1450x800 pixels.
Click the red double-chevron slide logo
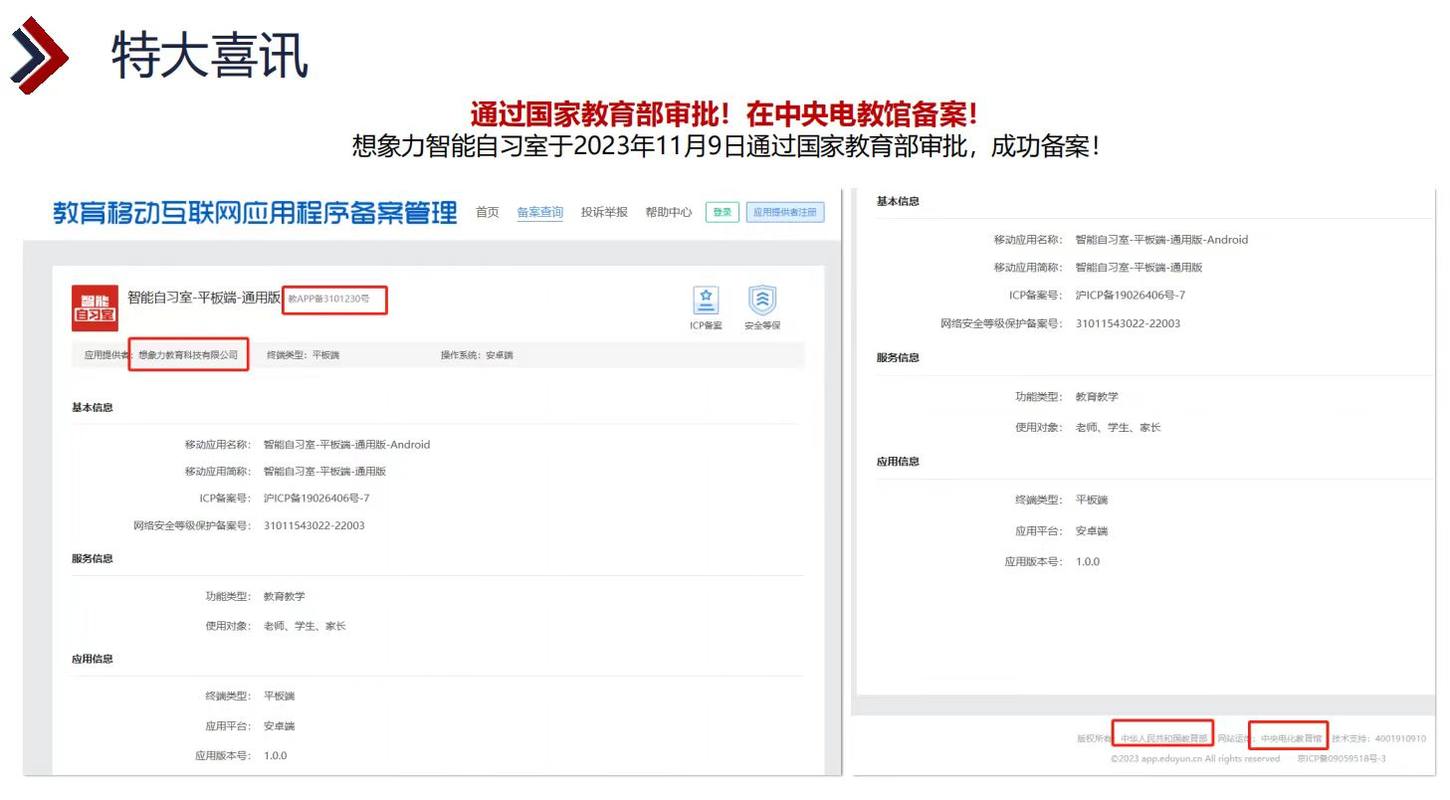39,55
